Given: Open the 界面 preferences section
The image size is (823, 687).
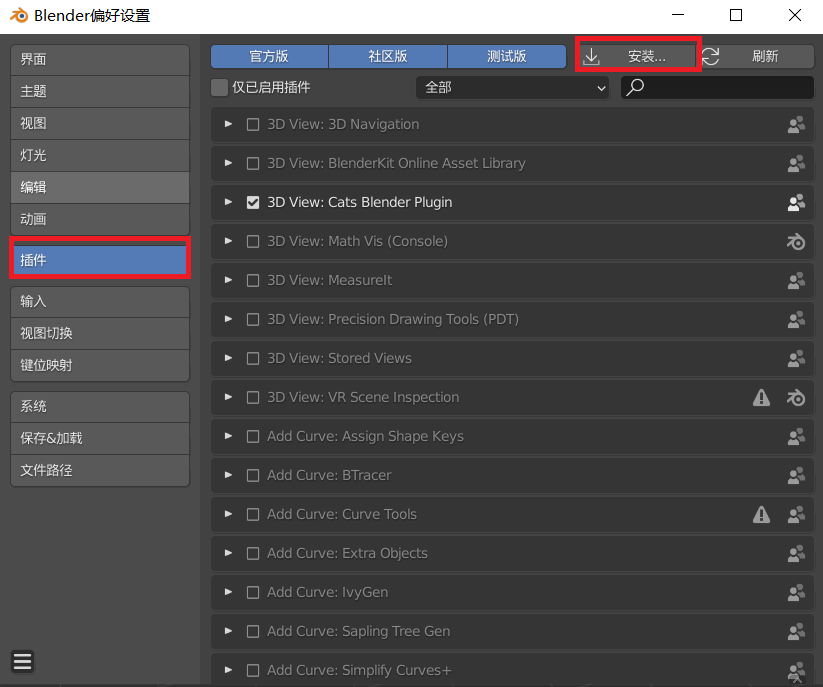Looking at the screenshot, I should click(100, 59).
